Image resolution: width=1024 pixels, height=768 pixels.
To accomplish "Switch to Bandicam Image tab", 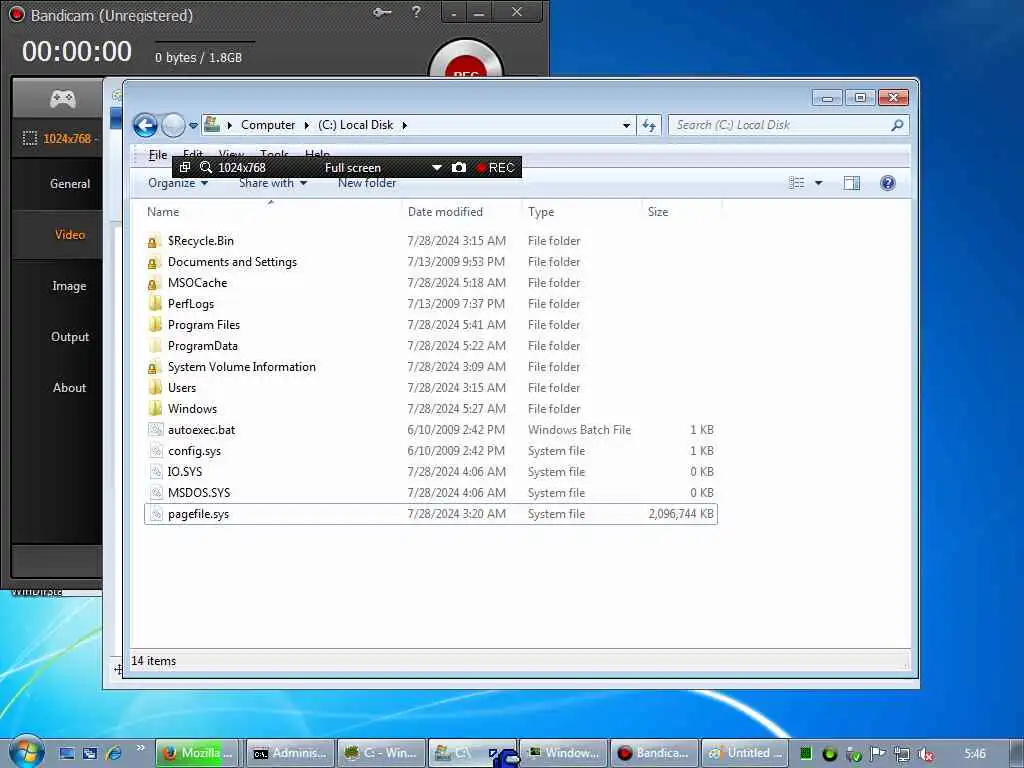I will pyautogui.click(x=69, y=286).
